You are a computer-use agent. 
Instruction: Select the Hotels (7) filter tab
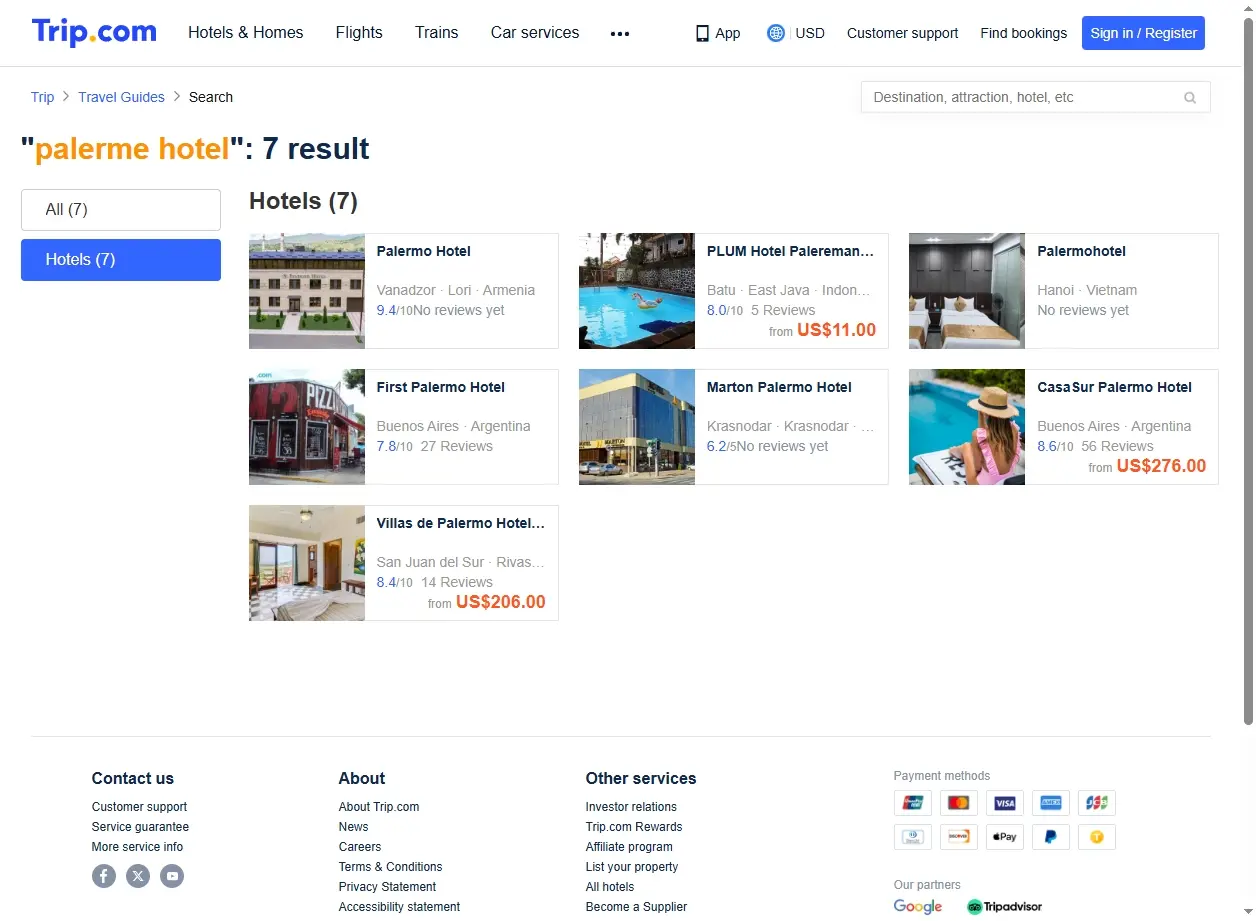point(121,260)
